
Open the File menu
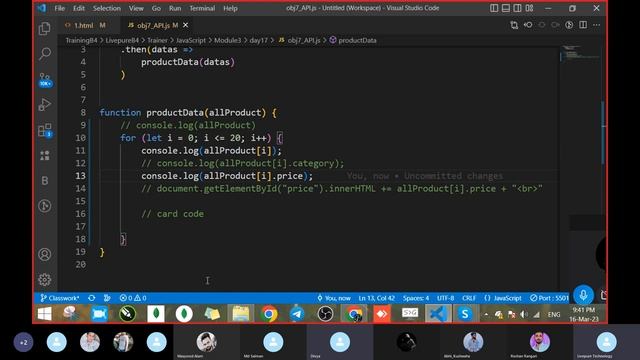[x=60, y=8]
